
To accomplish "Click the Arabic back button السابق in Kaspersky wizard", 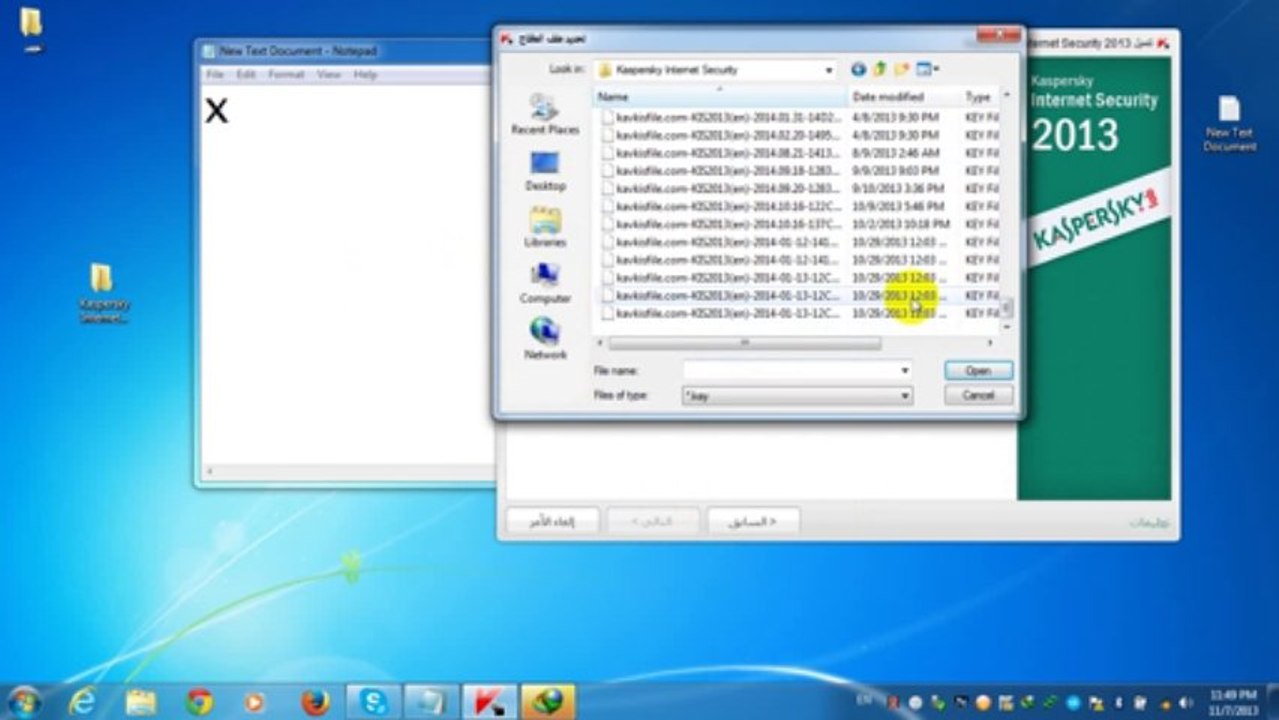I will pyautogui.click(x=754, y=521).
